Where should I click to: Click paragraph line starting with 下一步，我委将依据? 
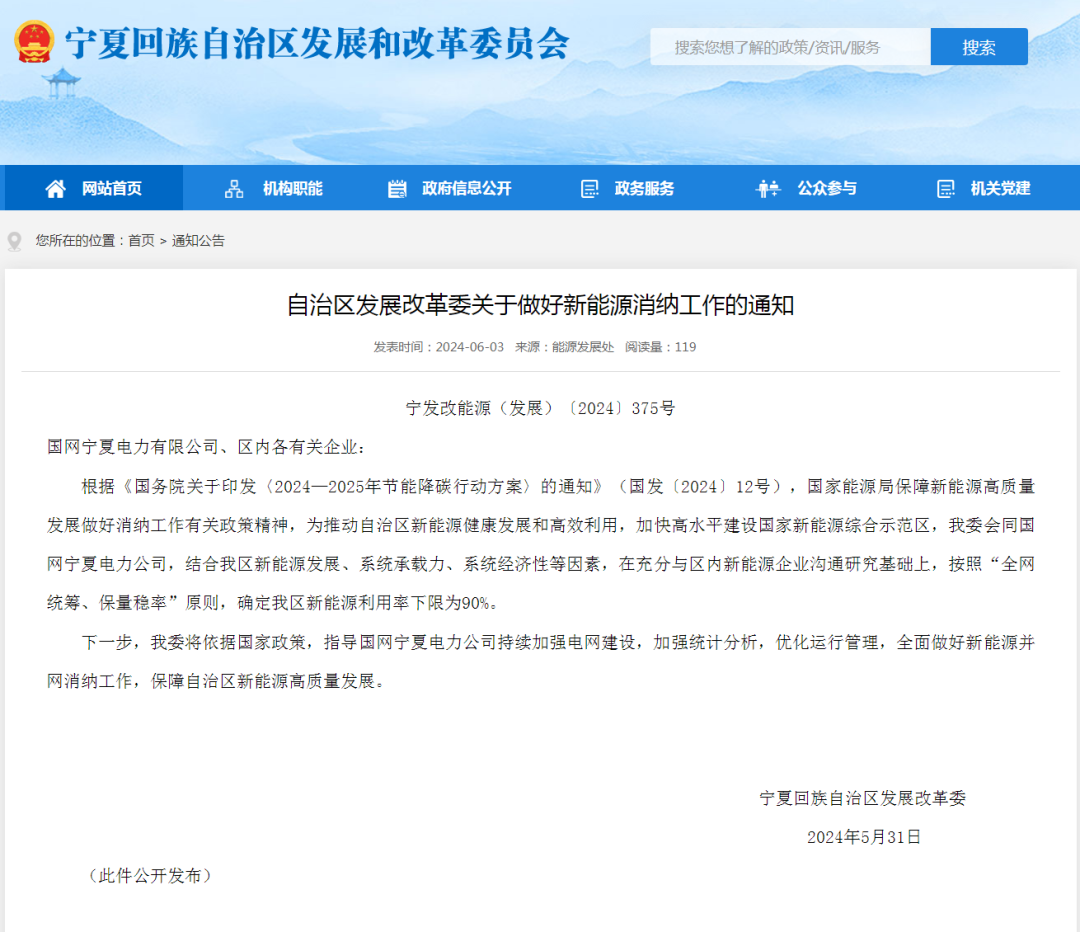559,643
